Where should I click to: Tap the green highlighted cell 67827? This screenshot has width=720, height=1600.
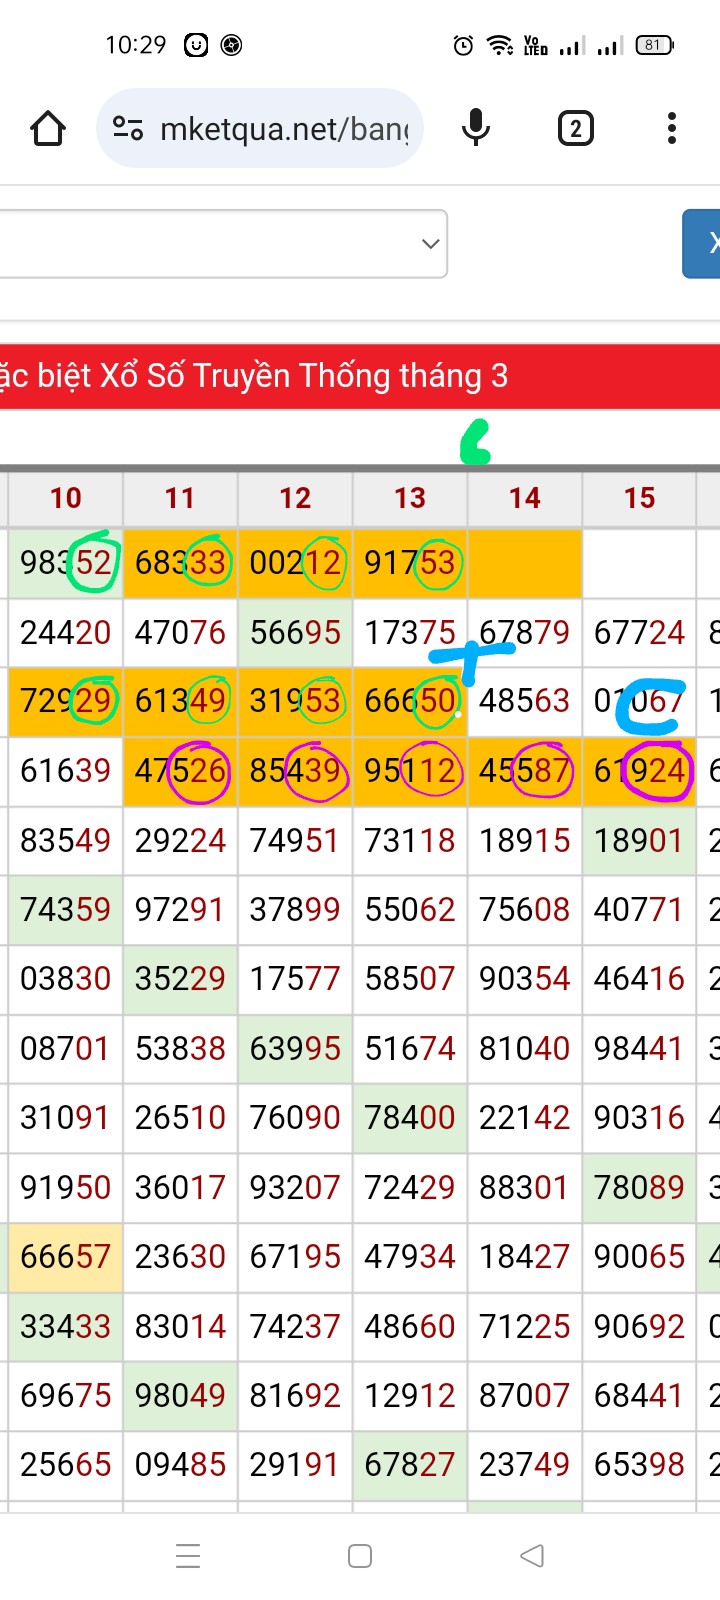click(410, 1465)
